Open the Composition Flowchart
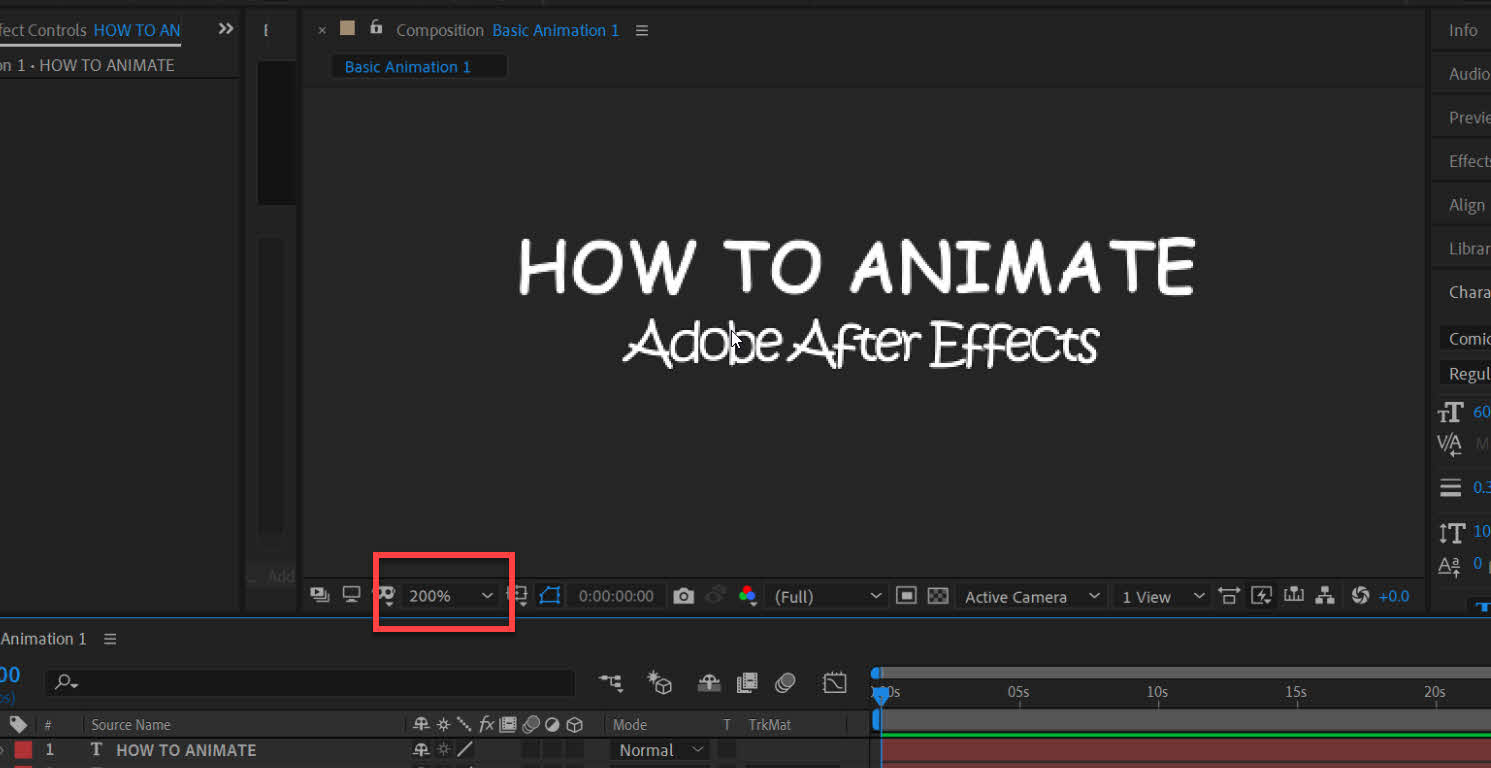Viewport: 1491px width, 768px height. (1326, 595)
